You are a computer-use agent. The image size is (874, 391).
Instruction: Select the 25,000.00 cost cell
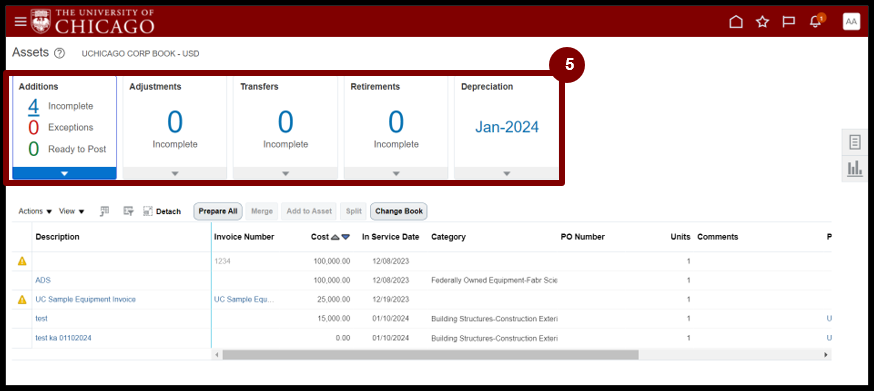(334, 300)
